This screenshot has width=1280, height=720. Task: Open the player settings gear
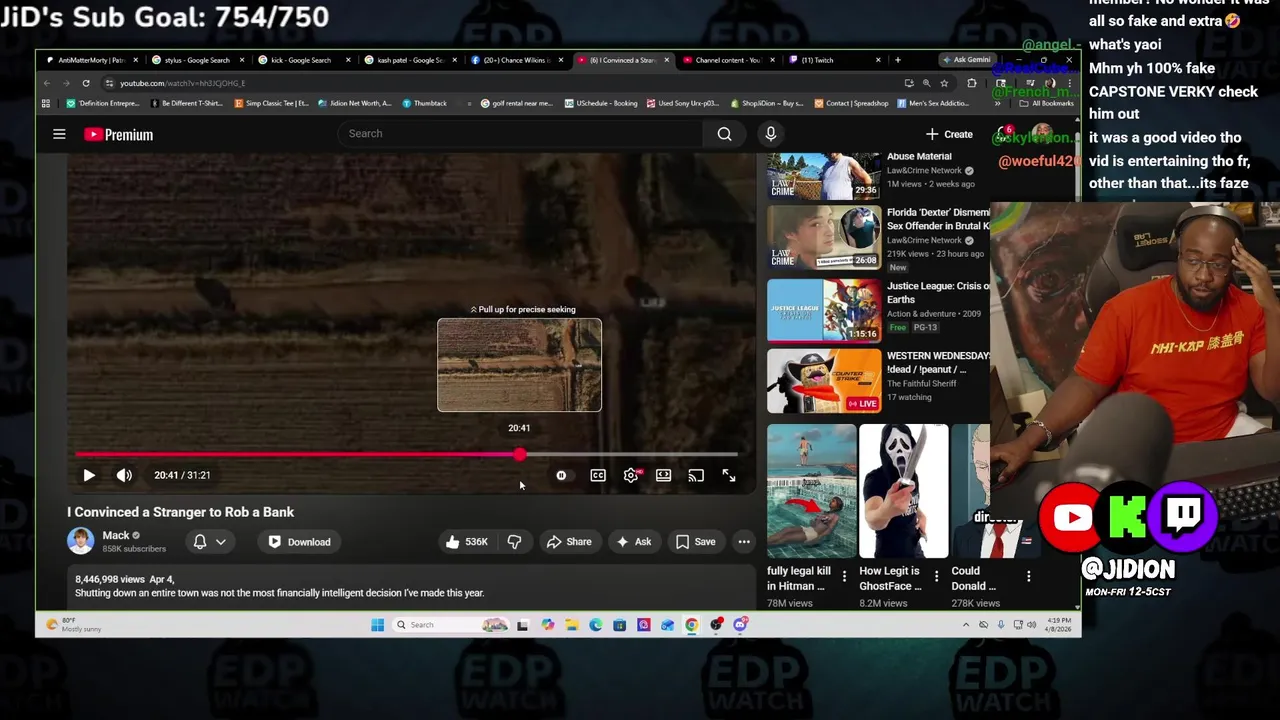pos(631,476)
